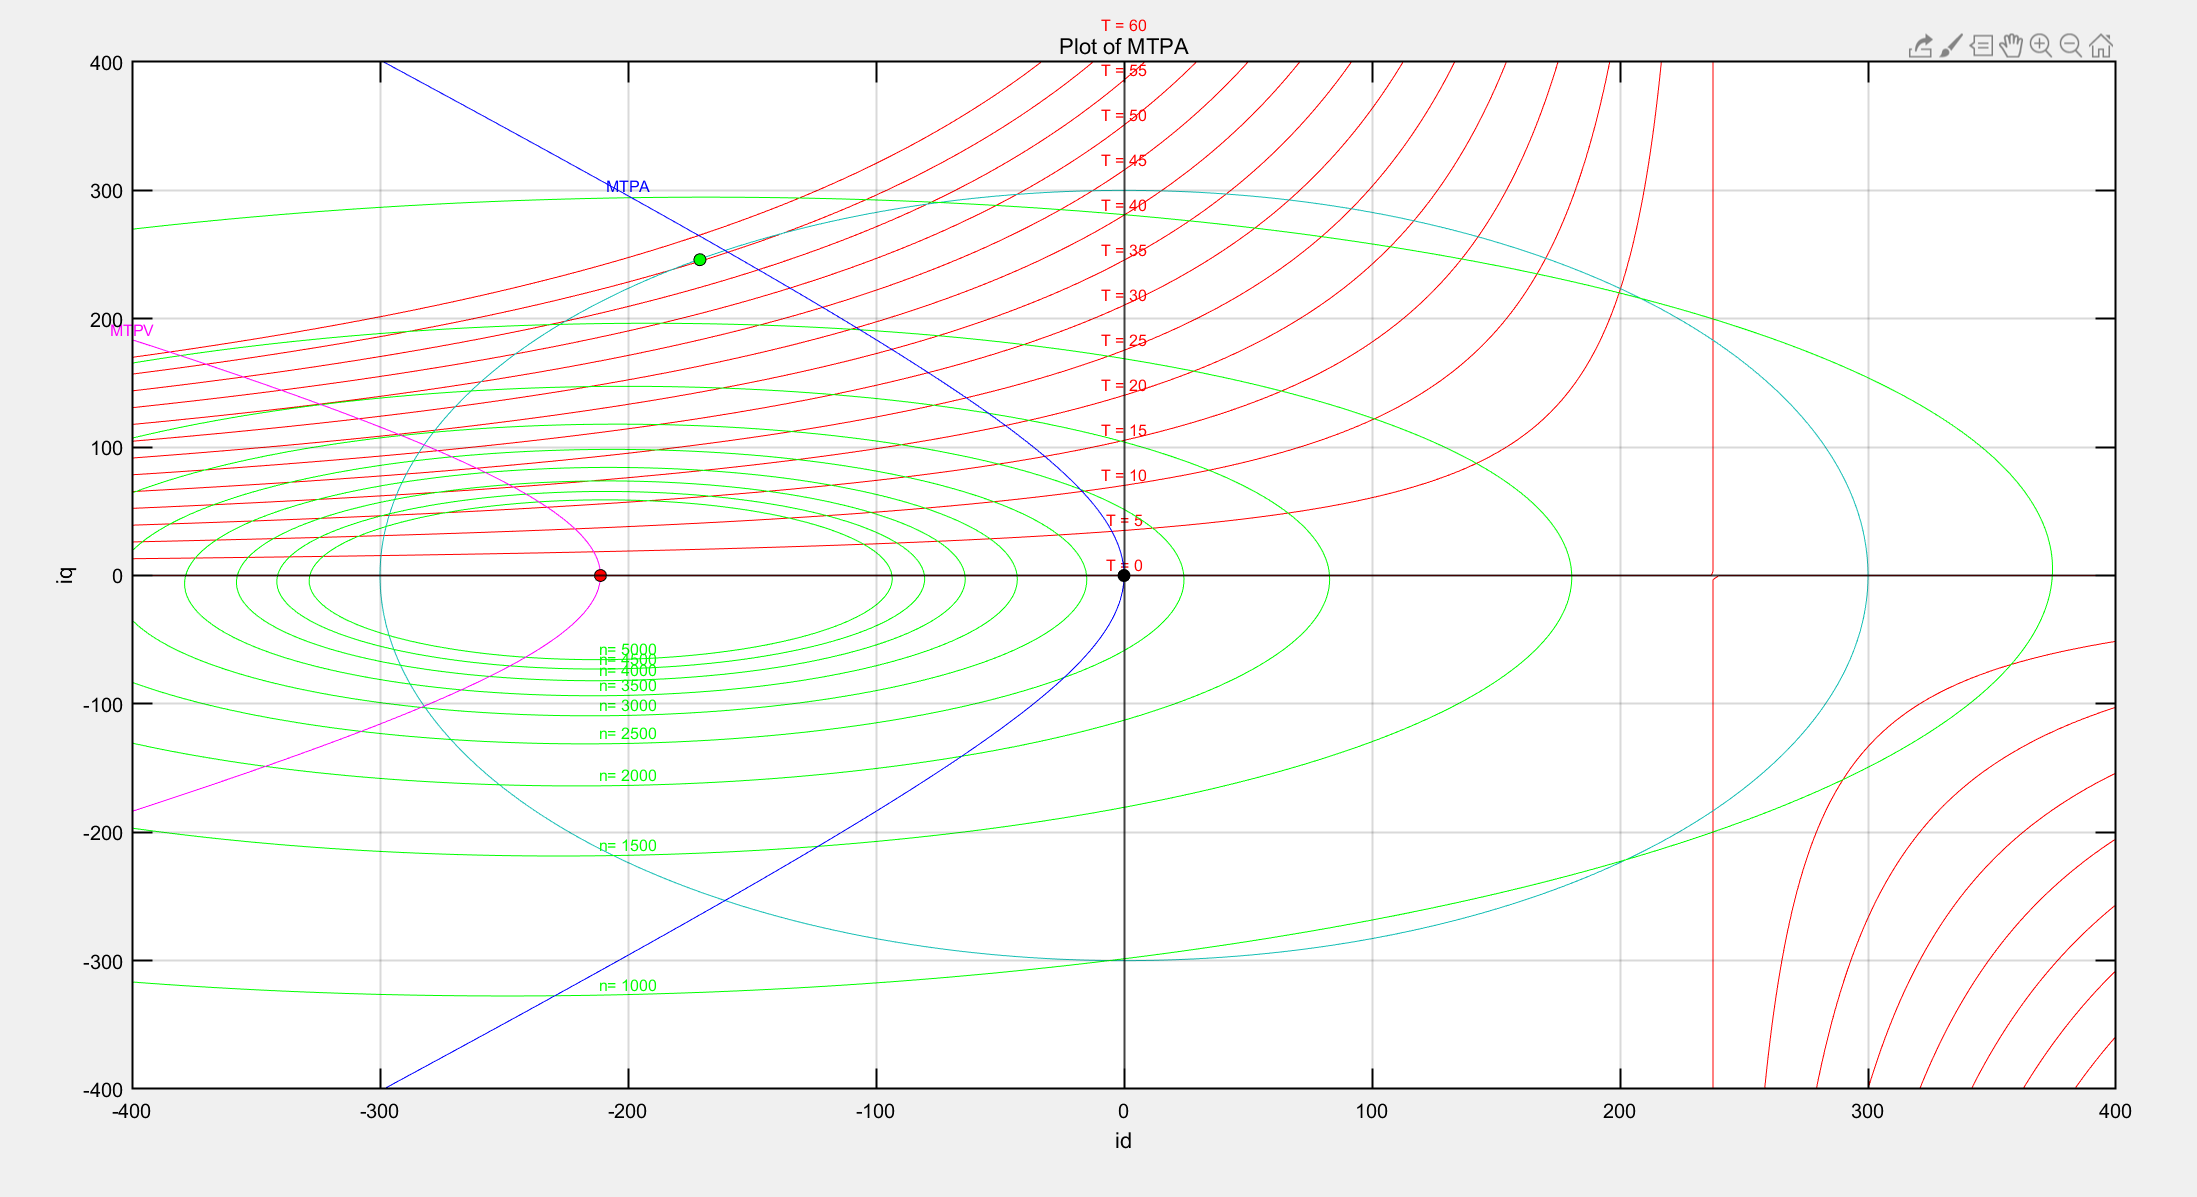2197x1197 pixels.
Task: Click the y-axis tick label '-200'
Action: [103, 833]
